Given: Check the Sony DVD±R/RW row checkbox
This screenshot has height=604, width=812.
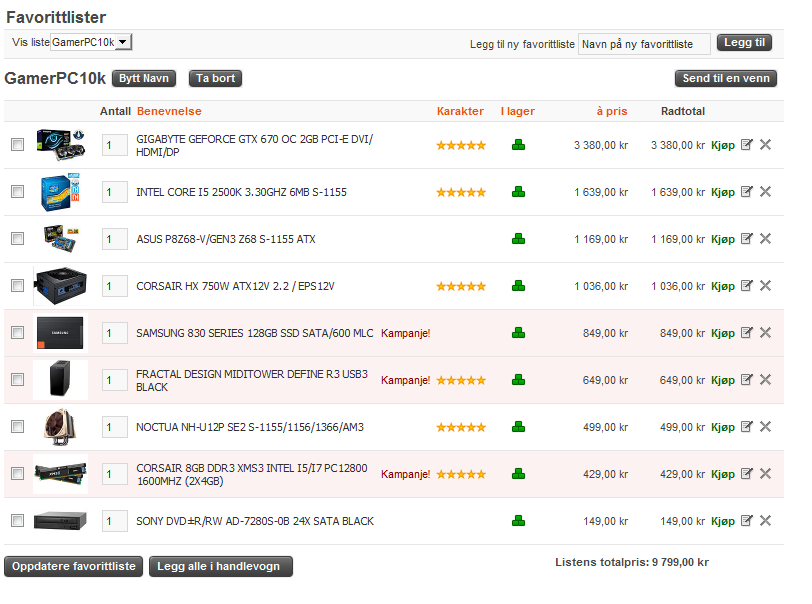Looking at the screenshot, I should 17,521.
